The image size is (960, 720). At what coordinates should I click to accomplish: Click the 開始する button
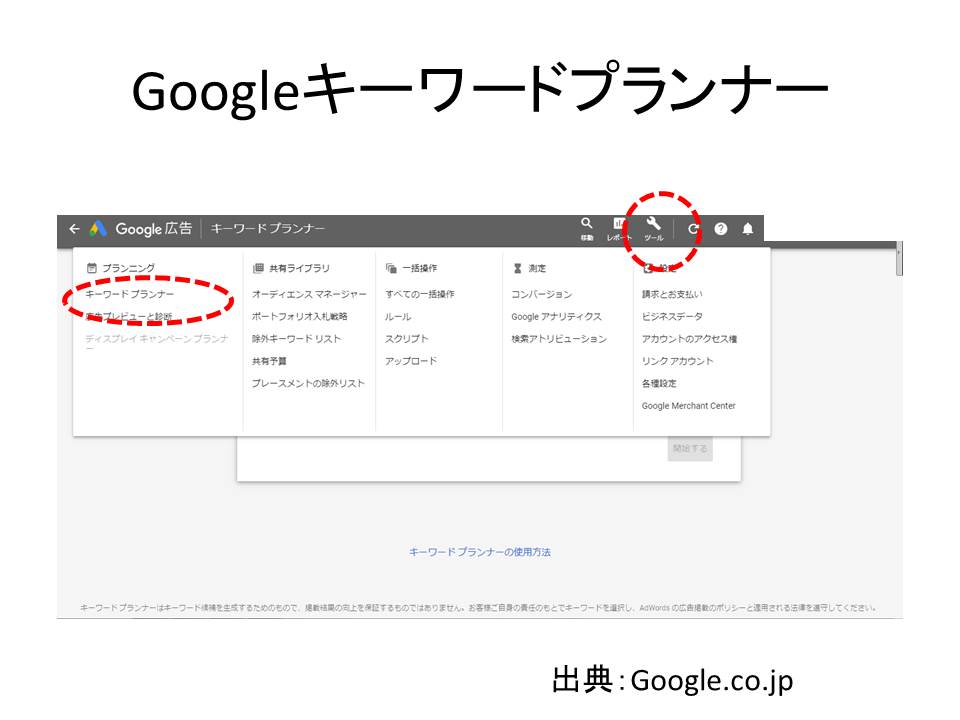(x=690, y=449)
